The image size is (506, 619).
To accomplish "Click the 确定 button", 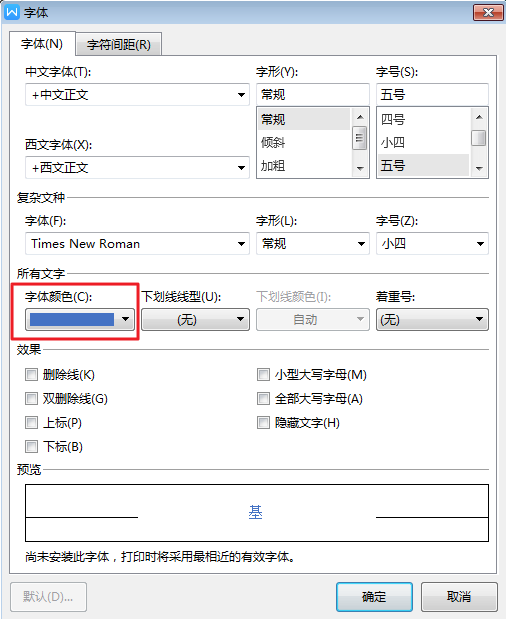I will coord(374,596).
